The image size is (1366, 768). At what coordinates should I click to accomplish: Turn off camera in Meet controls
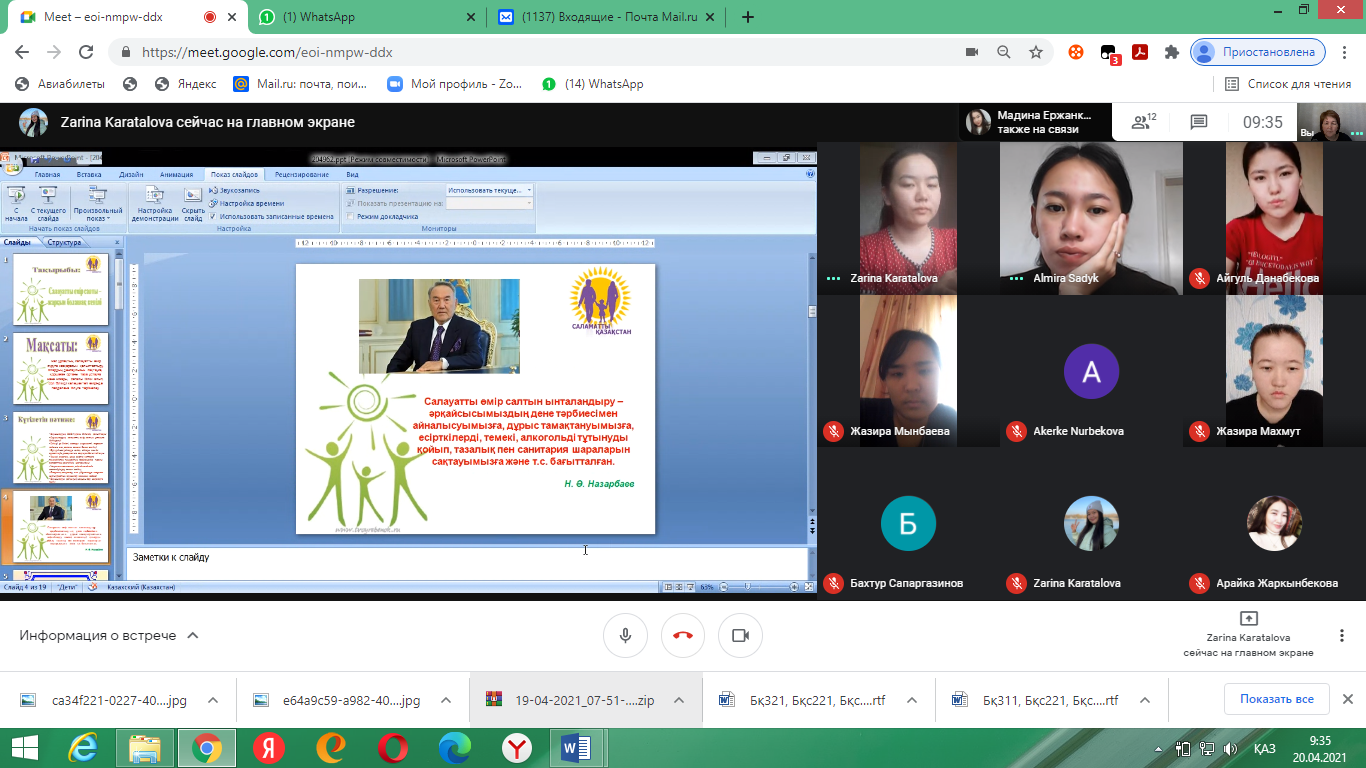pos(740,636)
